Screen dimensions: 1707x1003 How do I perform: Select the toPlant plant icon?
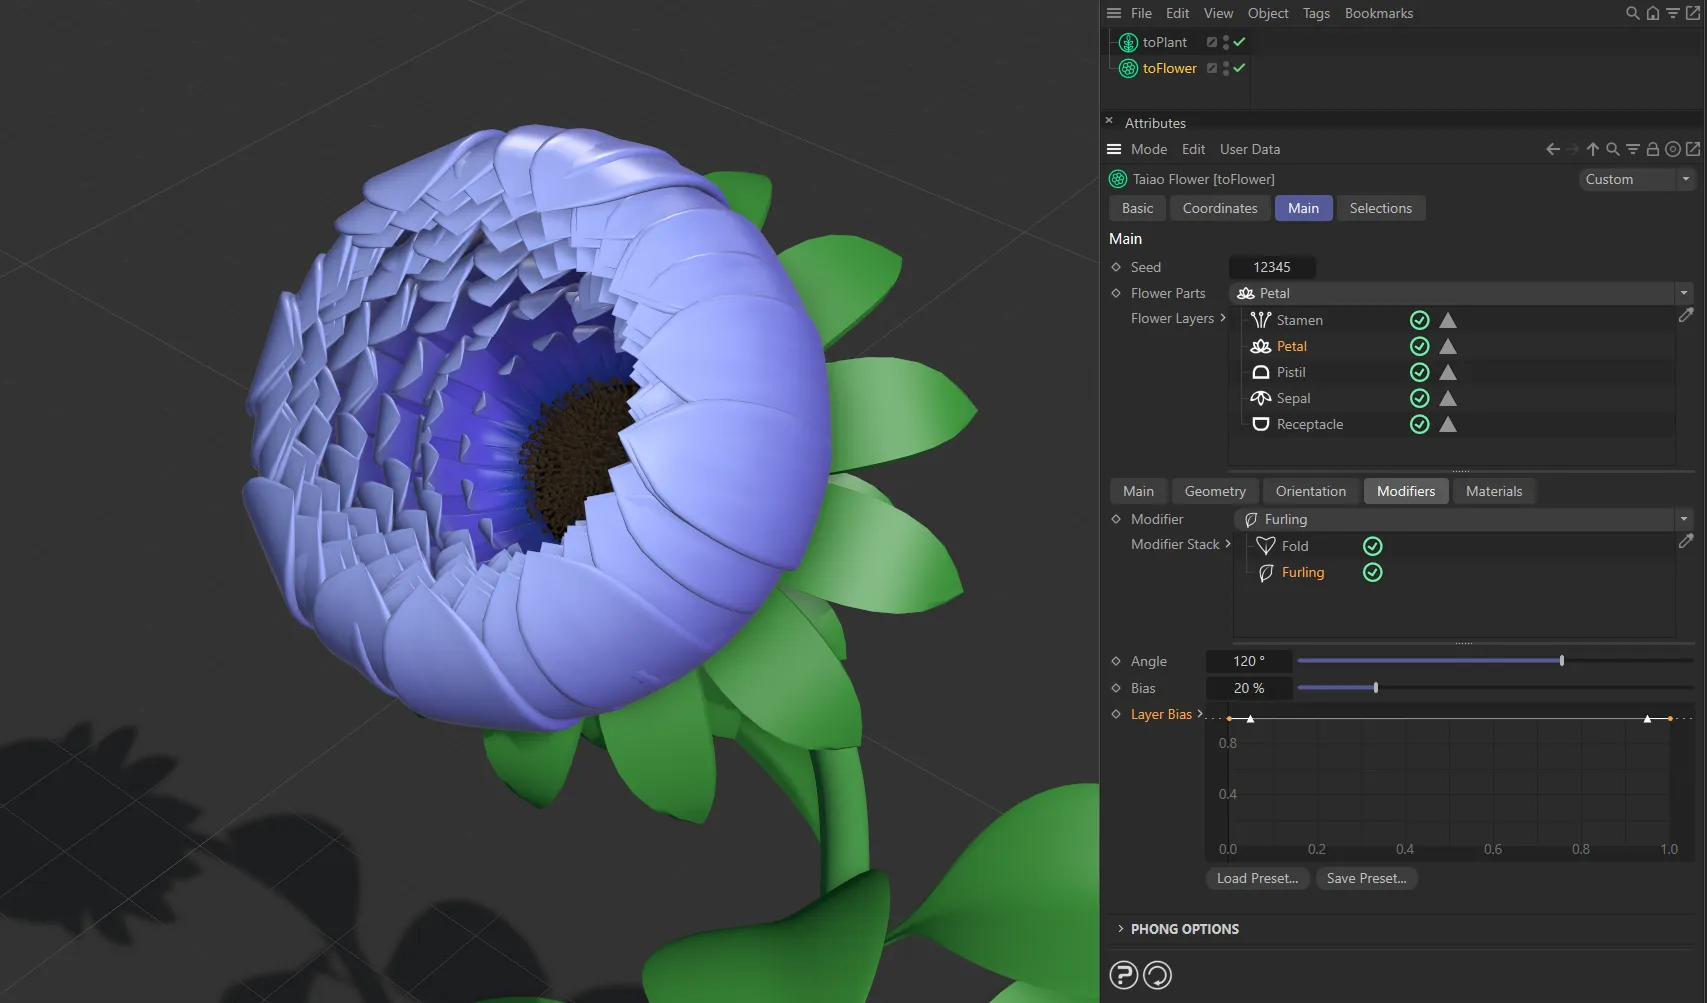coord(1128,42)
